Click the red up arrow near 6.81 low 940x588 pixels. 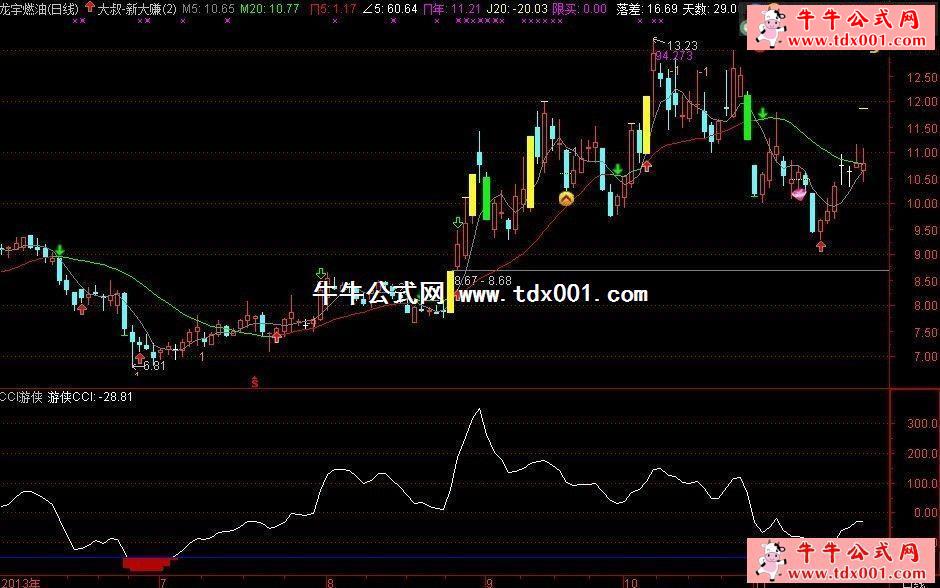[139, 356]
